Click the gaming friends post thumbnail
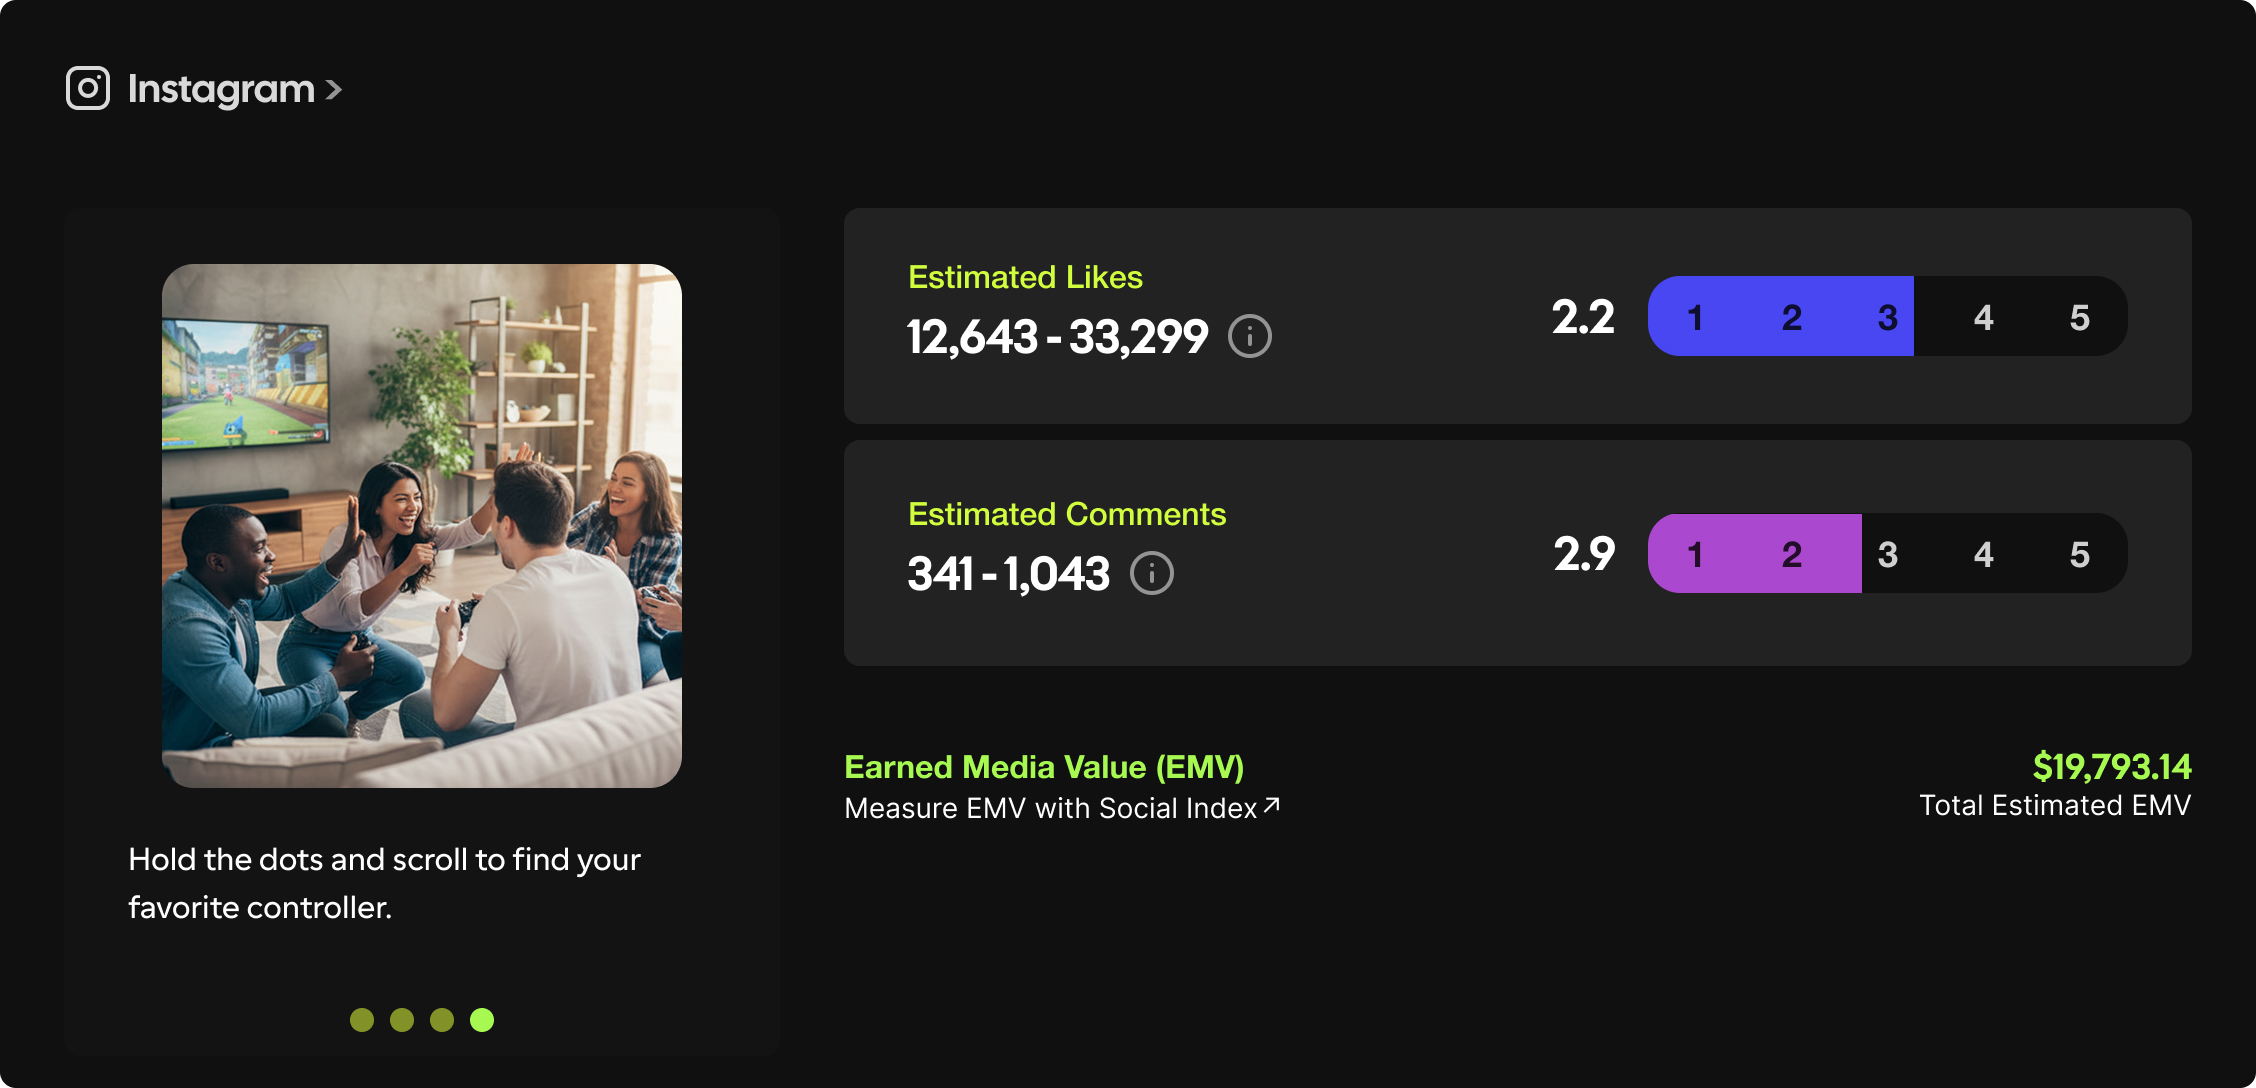 [422, 525]
